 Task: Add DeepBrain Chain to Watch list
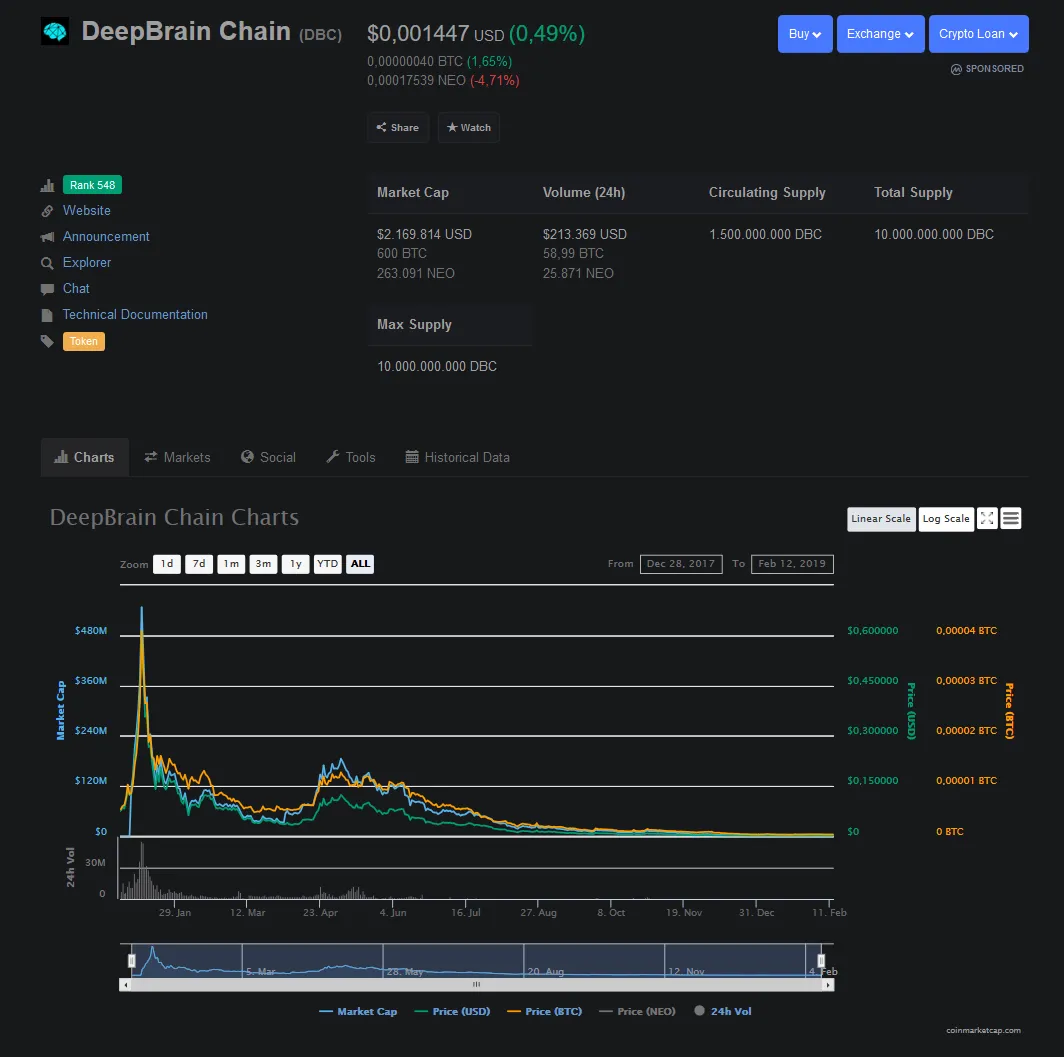tap(469, 128)
